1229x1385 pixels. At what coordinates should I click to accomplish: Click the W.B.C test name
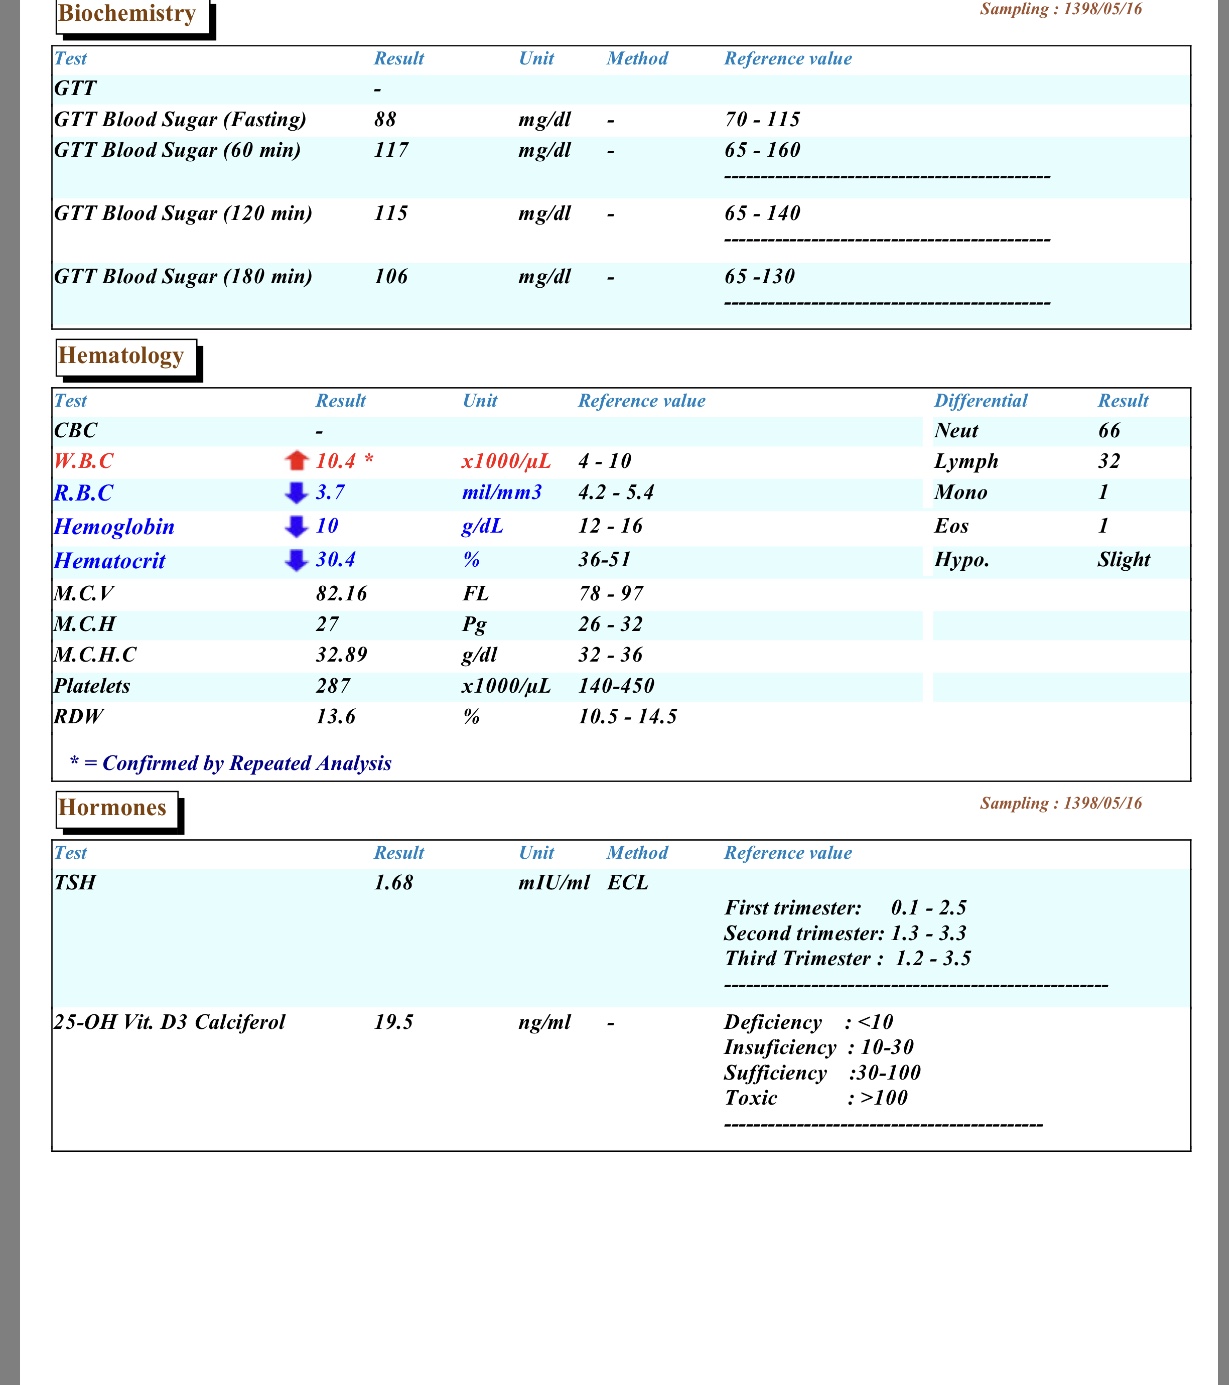click(84, 461)
